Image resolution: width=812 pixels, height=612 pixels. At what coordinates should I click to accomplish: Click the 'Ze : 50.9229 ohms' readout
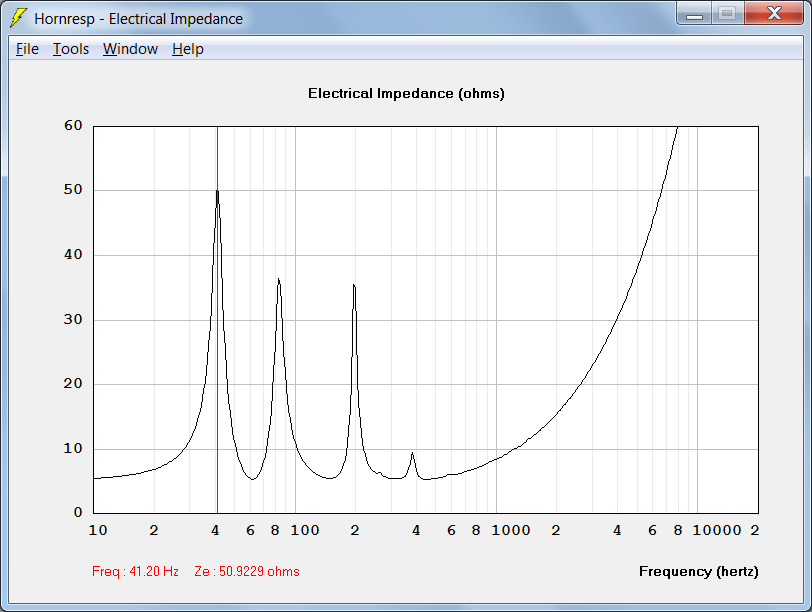click(x=247, y=572)
